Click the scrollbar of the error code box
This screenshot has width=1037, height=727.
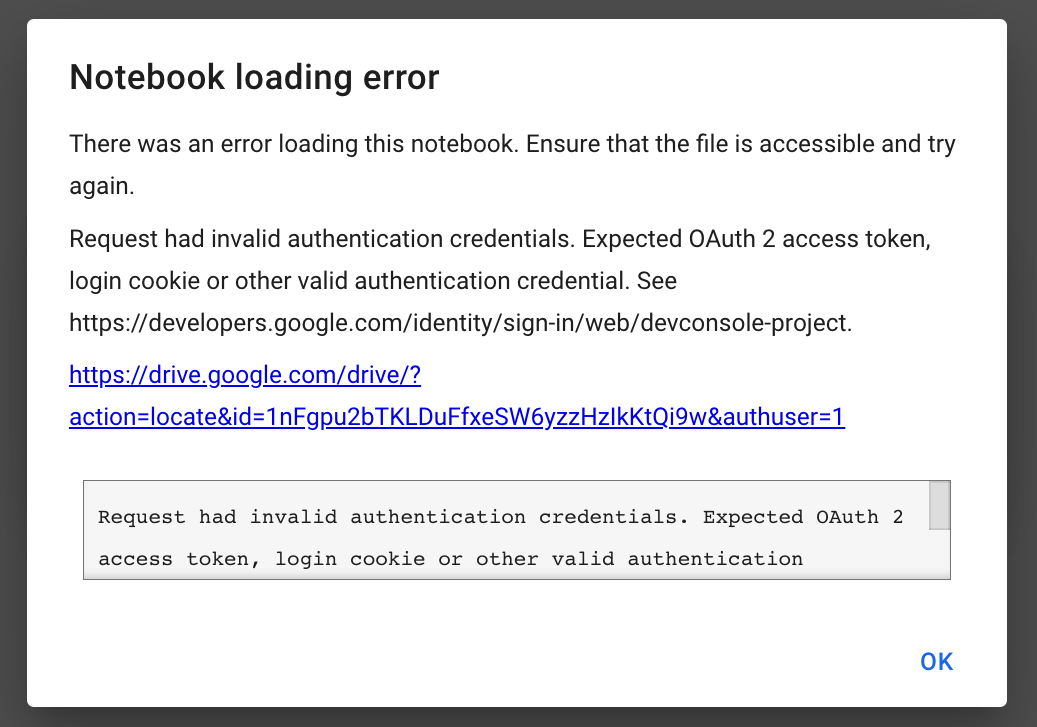pos(941,528)
